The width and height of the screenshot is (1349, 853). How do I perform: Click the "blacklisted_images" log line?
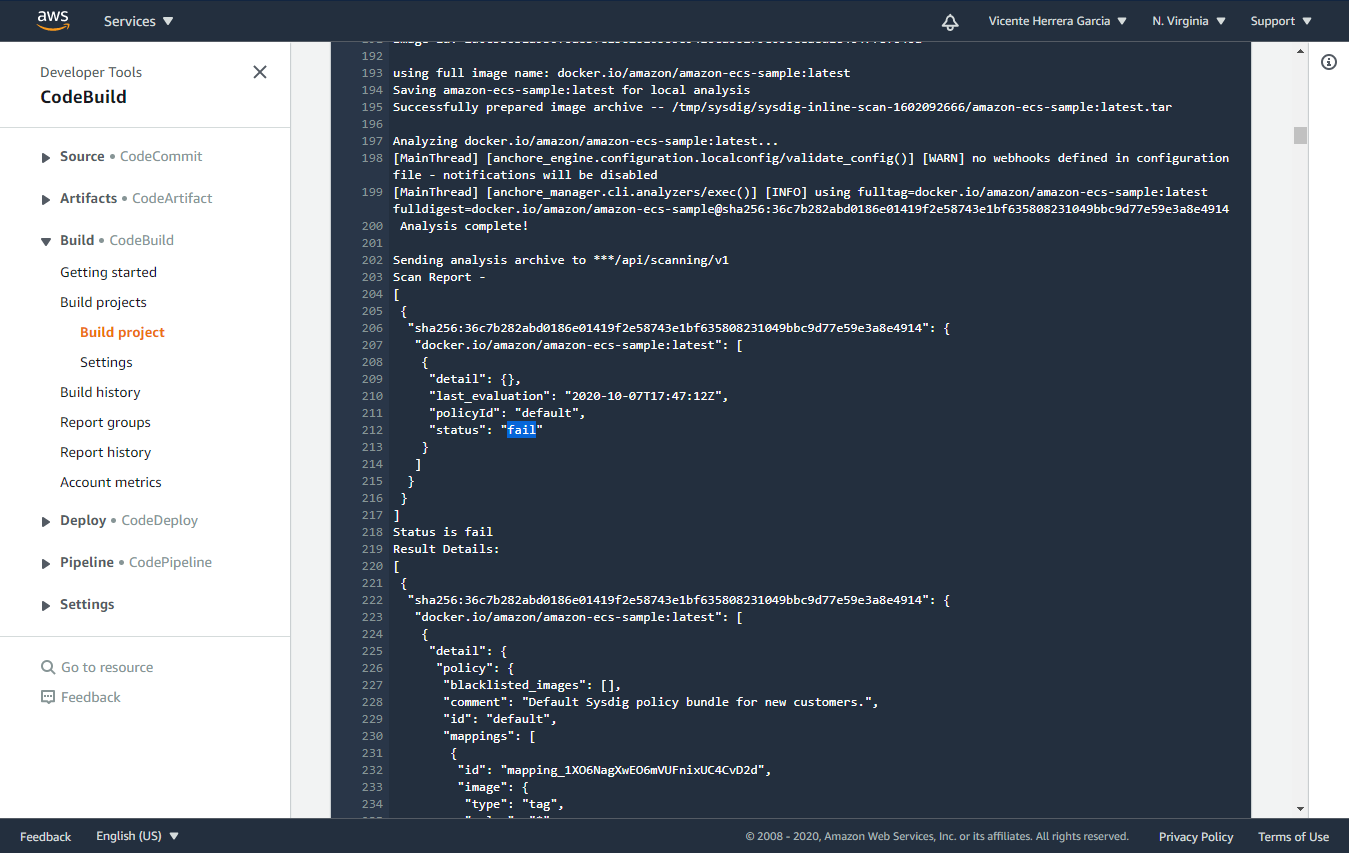(532, 685)
